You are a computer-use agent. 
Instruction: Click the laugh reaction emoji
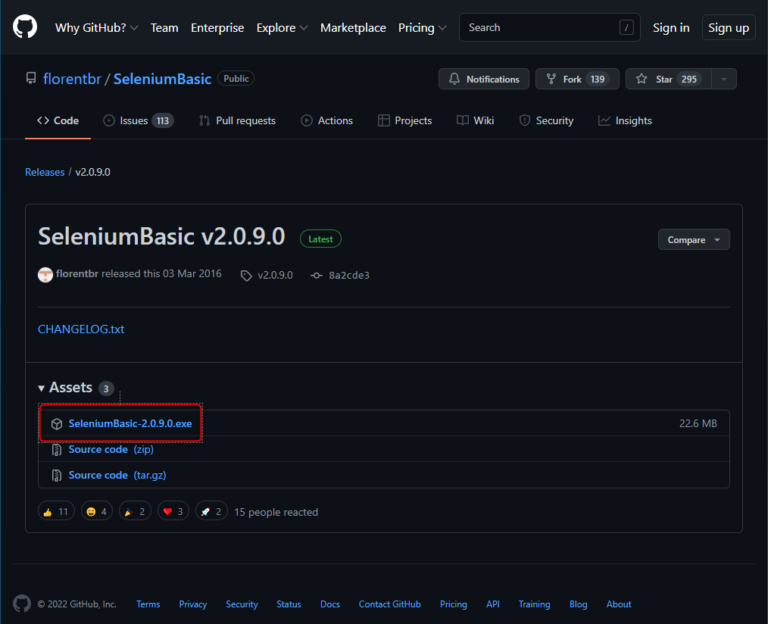click(x=90, y=512)
